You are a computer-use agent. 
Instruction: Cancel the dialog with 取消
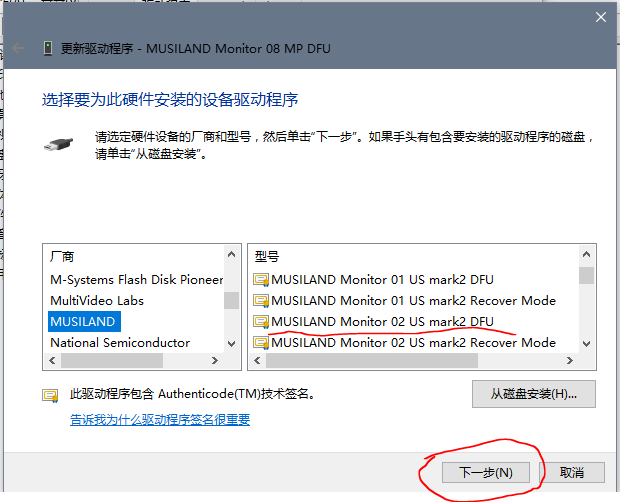572,472
